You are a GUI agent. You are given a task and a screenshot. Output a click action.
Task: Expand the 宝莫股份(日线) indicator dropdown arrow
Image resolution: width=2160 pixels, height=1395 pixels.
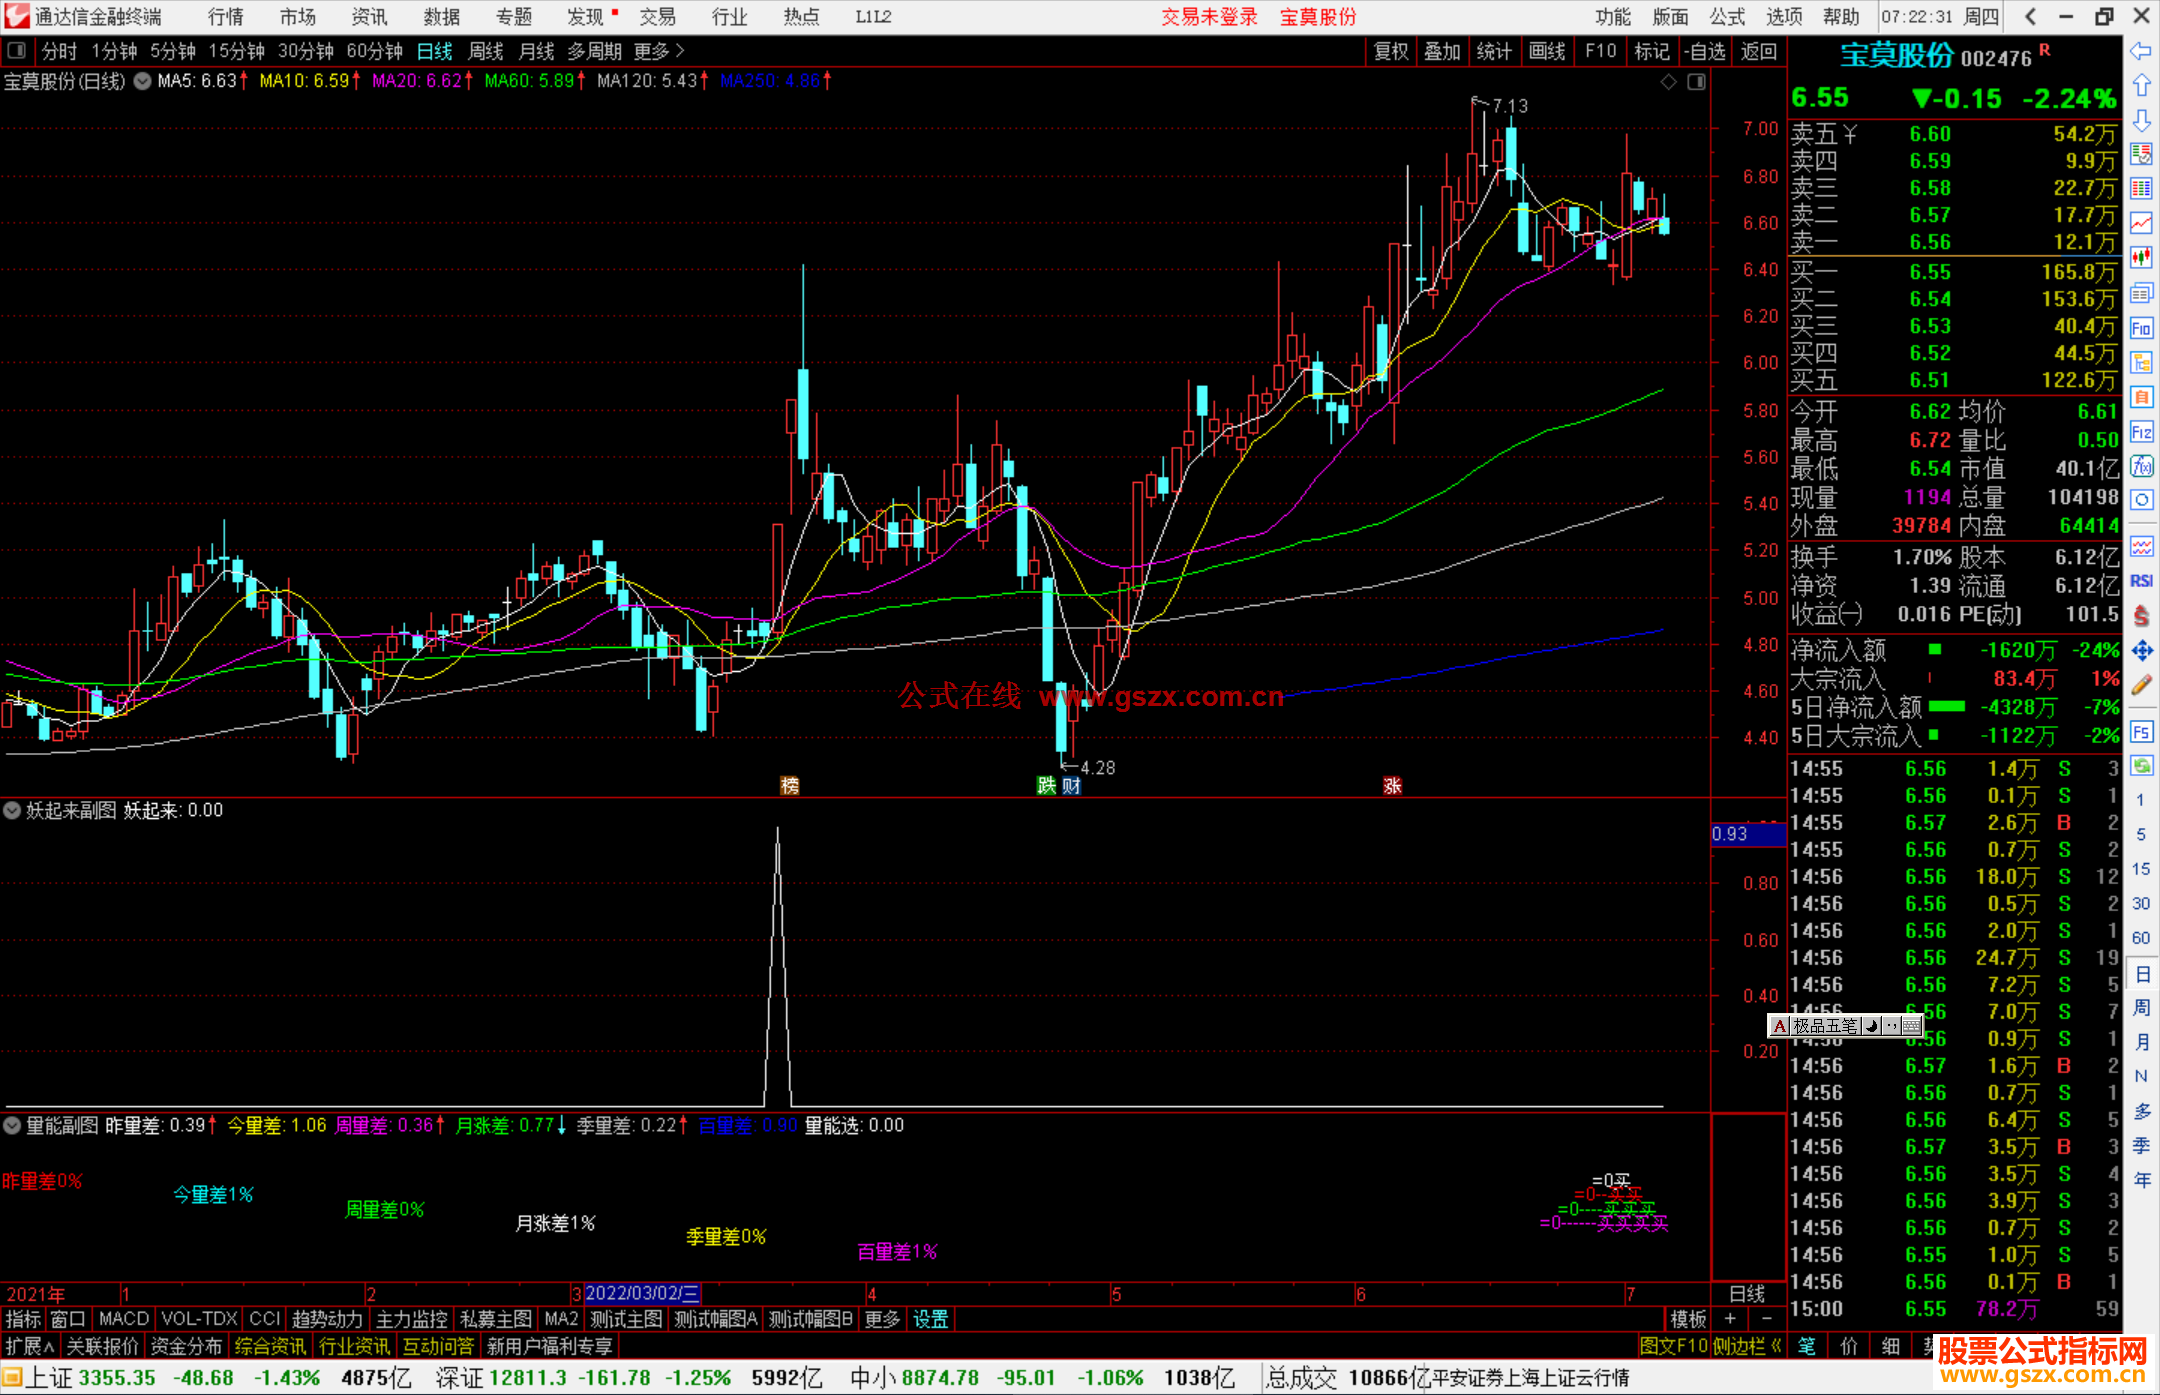point(142,81)
